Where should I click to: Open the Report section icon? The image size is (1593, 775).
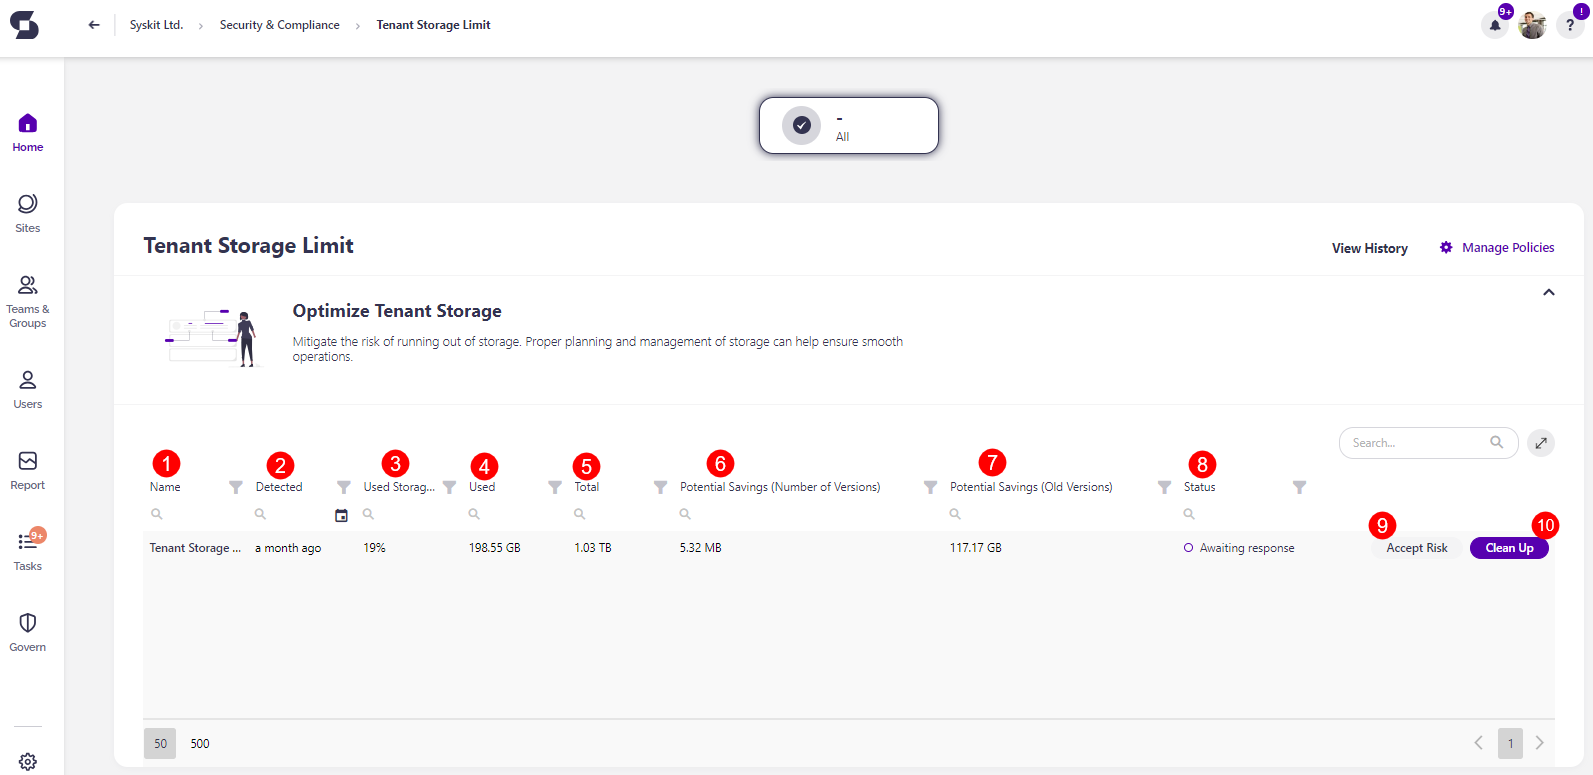tap(27, 463)
